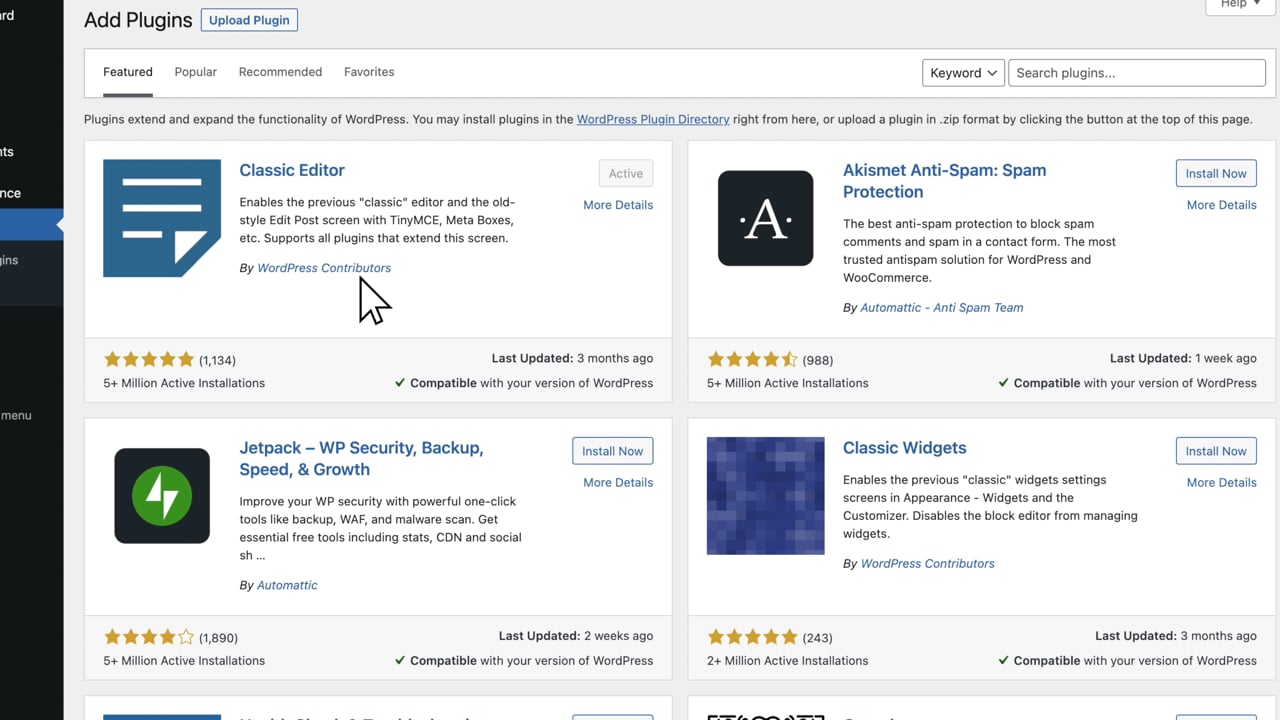
Task: Focus the Search plugins input field
Action: tap(1137, 73)
